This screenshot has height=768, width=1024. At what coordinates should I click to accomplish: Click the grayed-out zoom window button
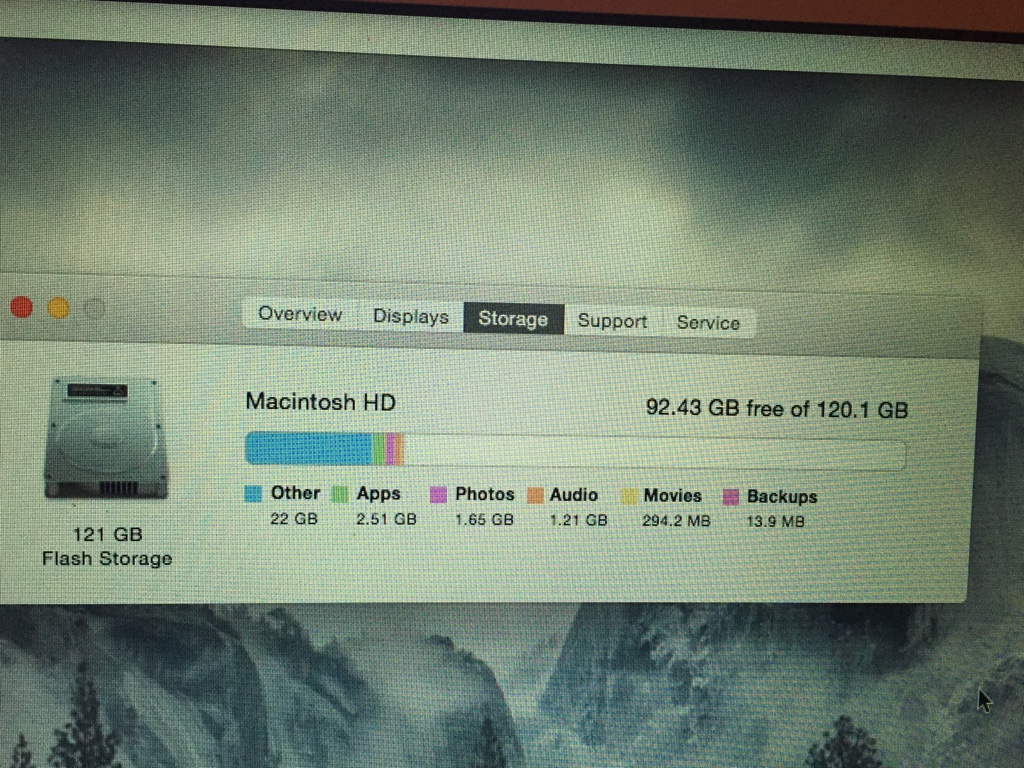coord(95,309)
